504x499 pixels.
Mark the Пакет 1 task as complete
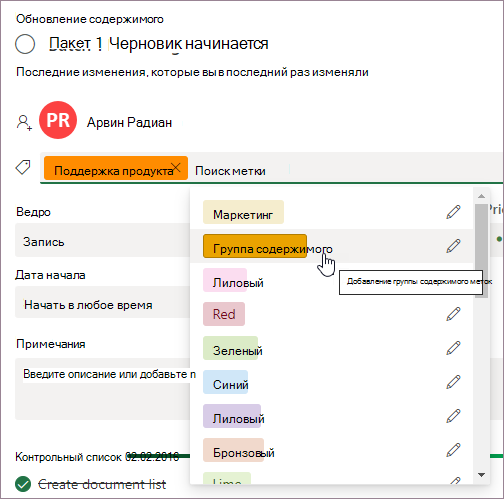[x=25, y=44]
